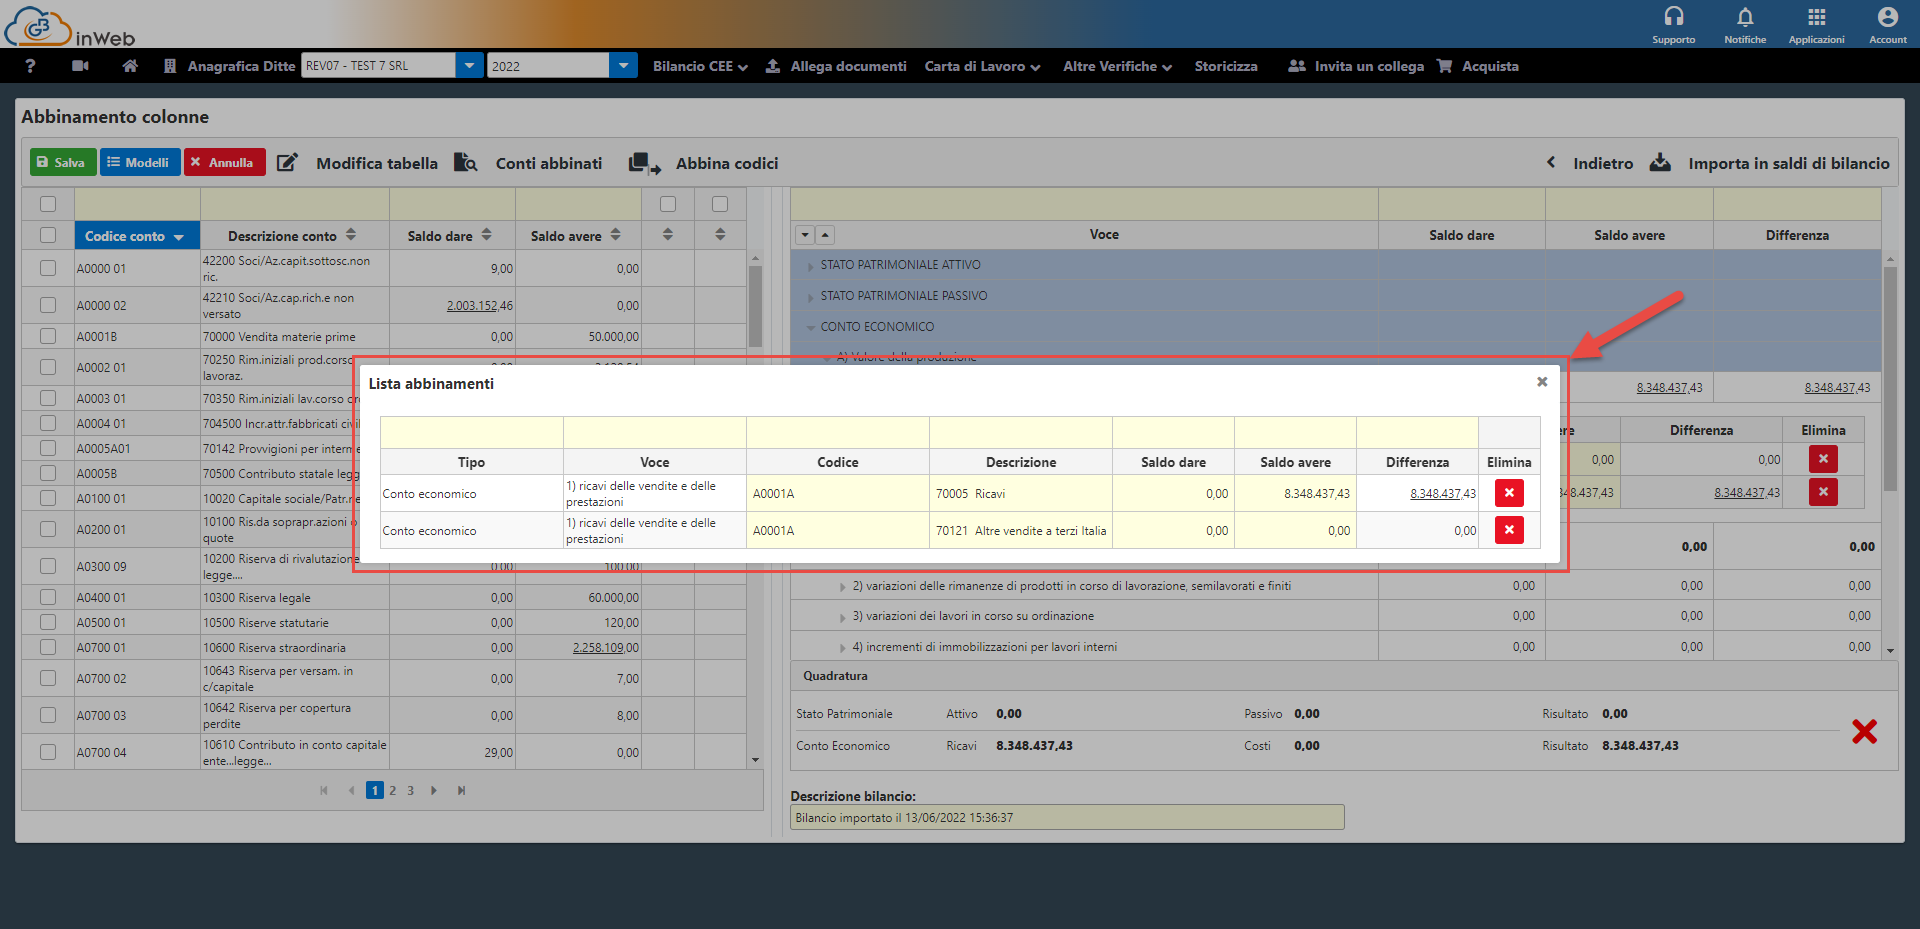Toggle the select-all checkbox in top header
The width and height of the screenshot is (1920, 929).
(48, 204)
